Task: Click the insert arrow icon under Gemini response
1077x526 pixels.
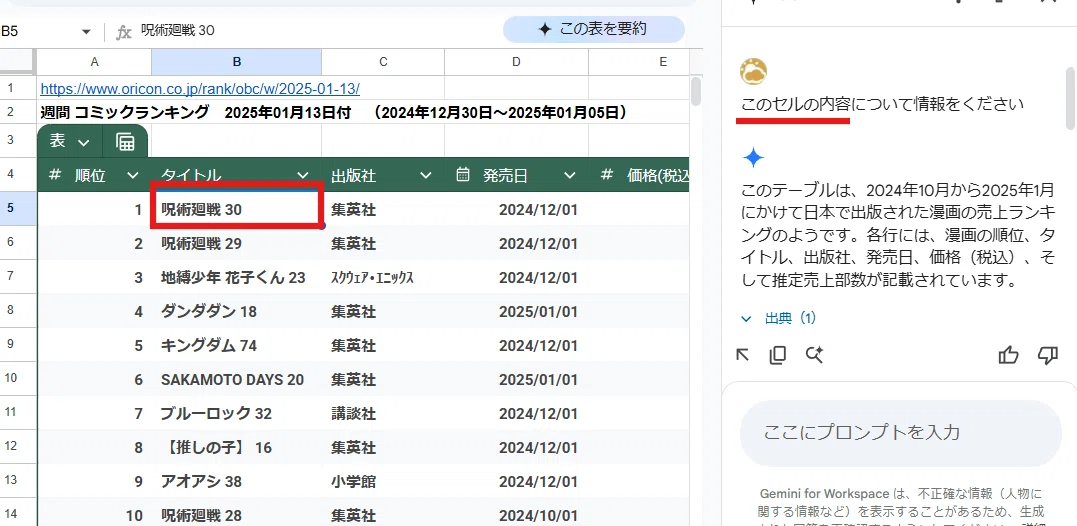Action: pyautogui.click(x=742, y=354)
